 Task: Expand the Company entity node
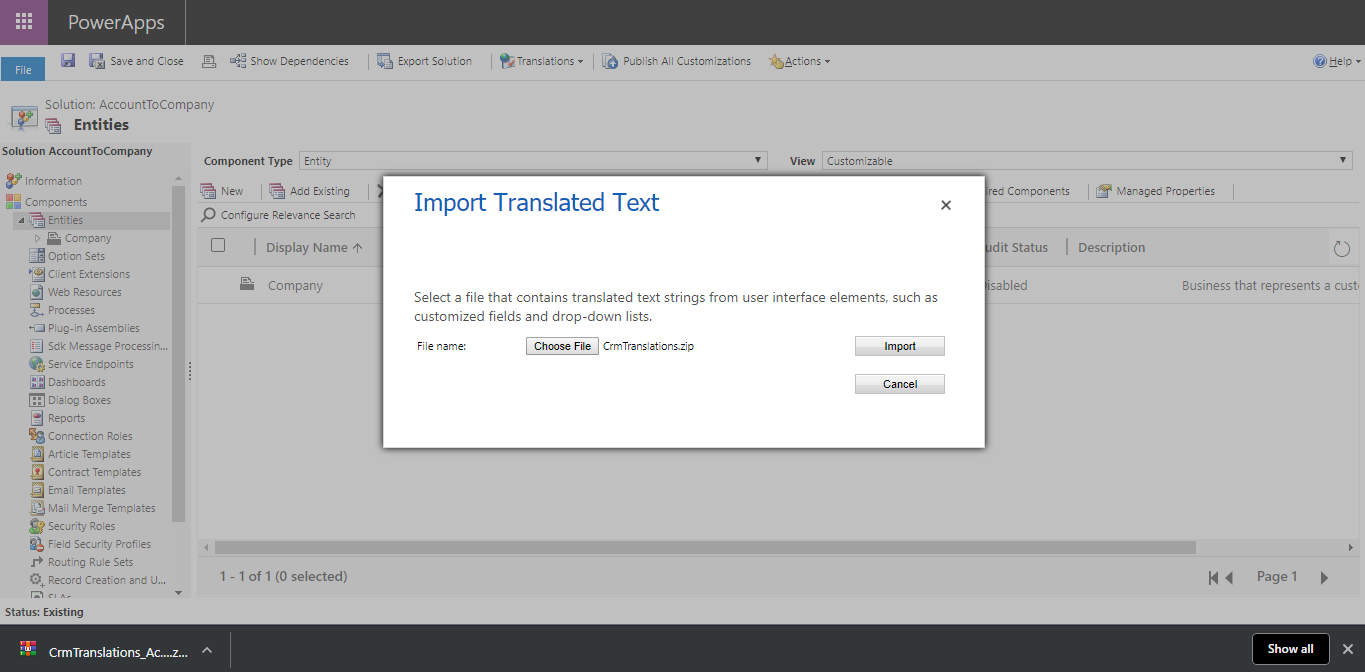[x=38, y=238]
